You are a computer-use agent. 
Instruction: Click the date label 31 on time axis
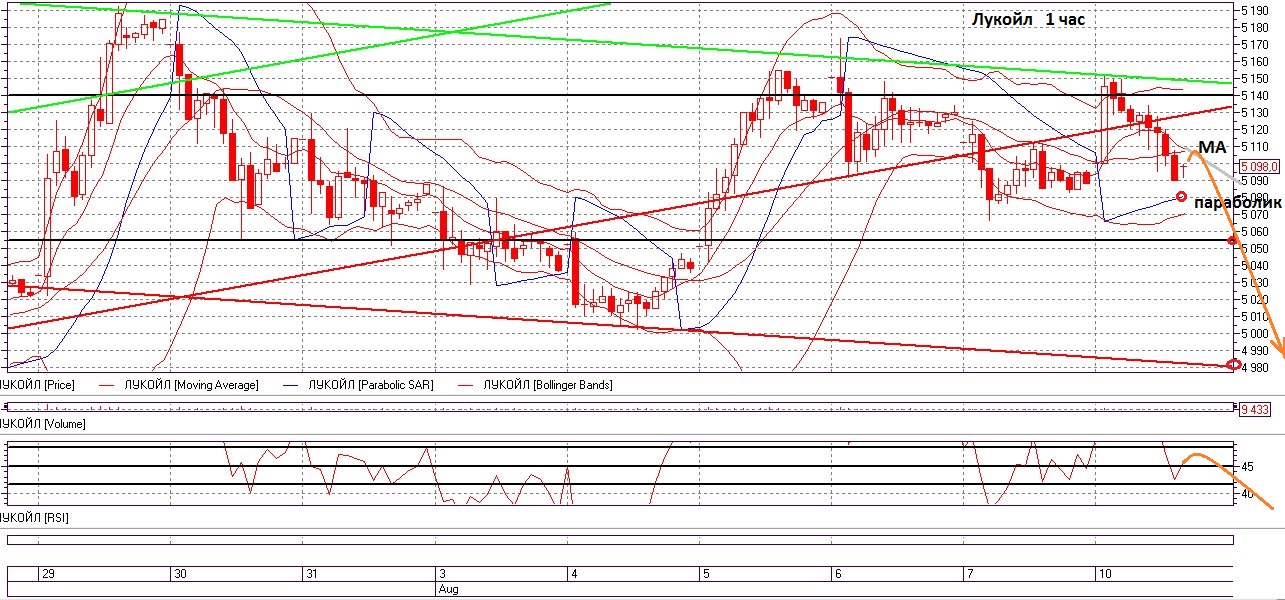312,574
